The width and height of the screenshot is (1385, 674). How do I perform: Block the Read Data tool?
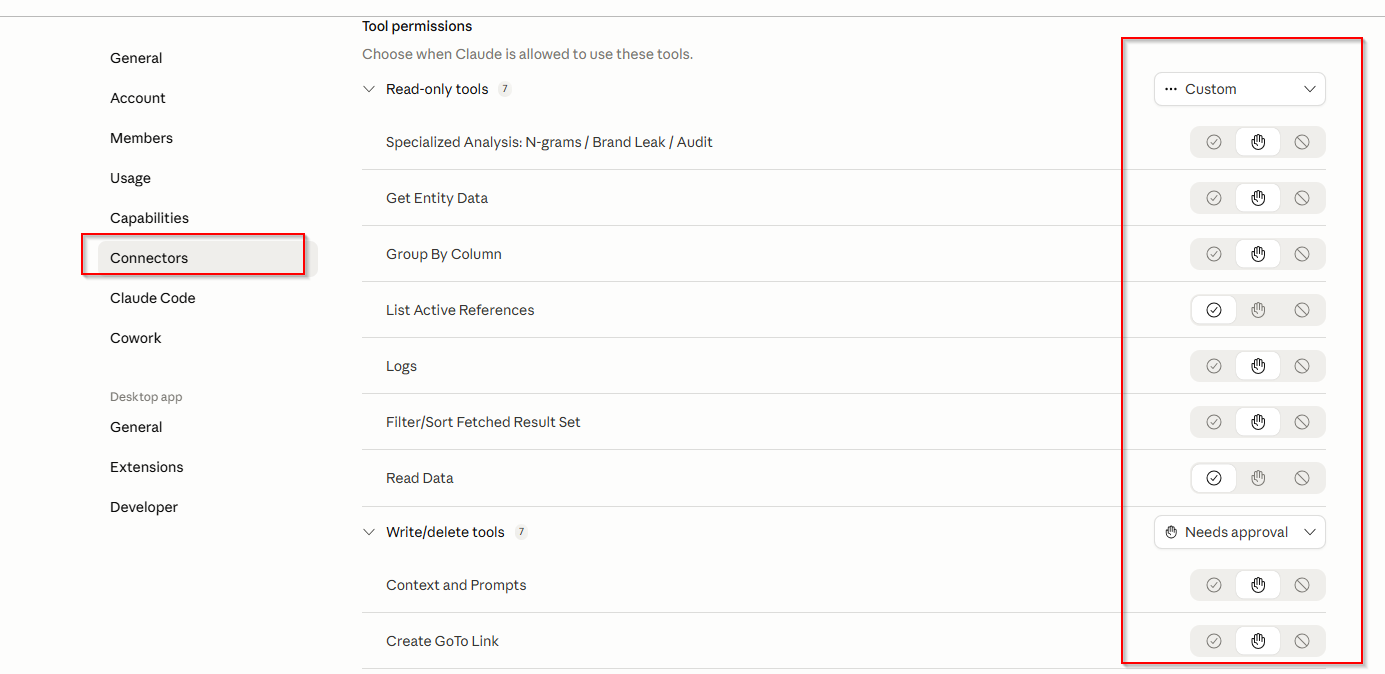1302,478
